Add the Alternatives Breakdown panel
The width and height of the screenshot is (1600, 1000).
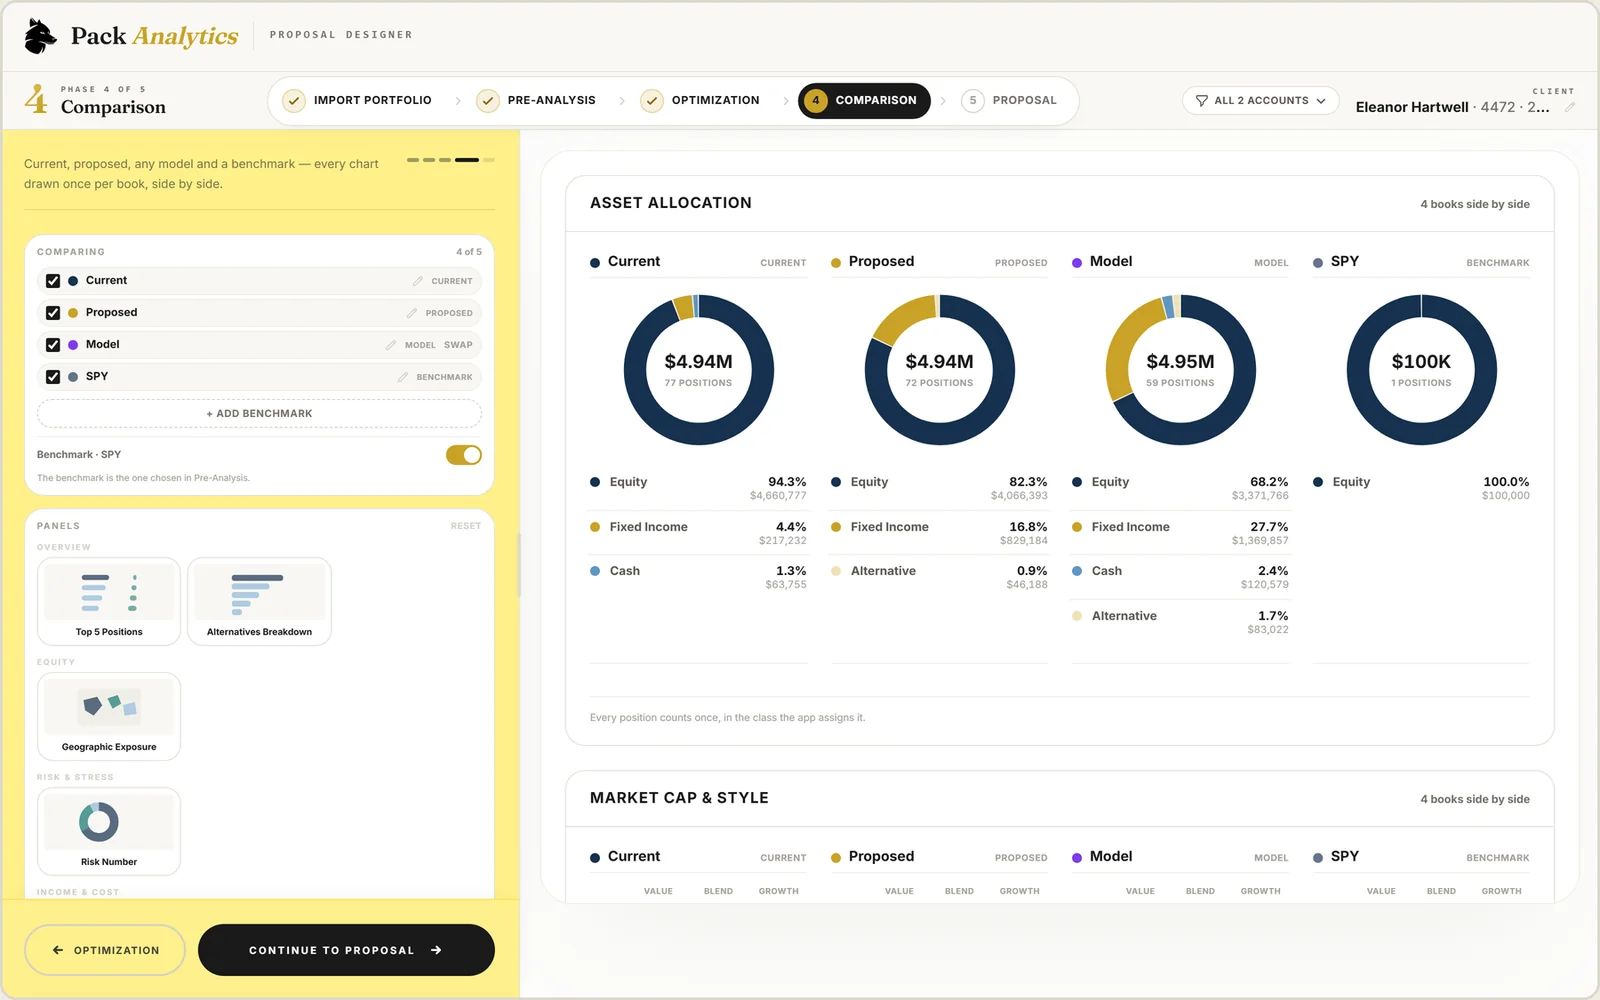(x=259, y=601)
